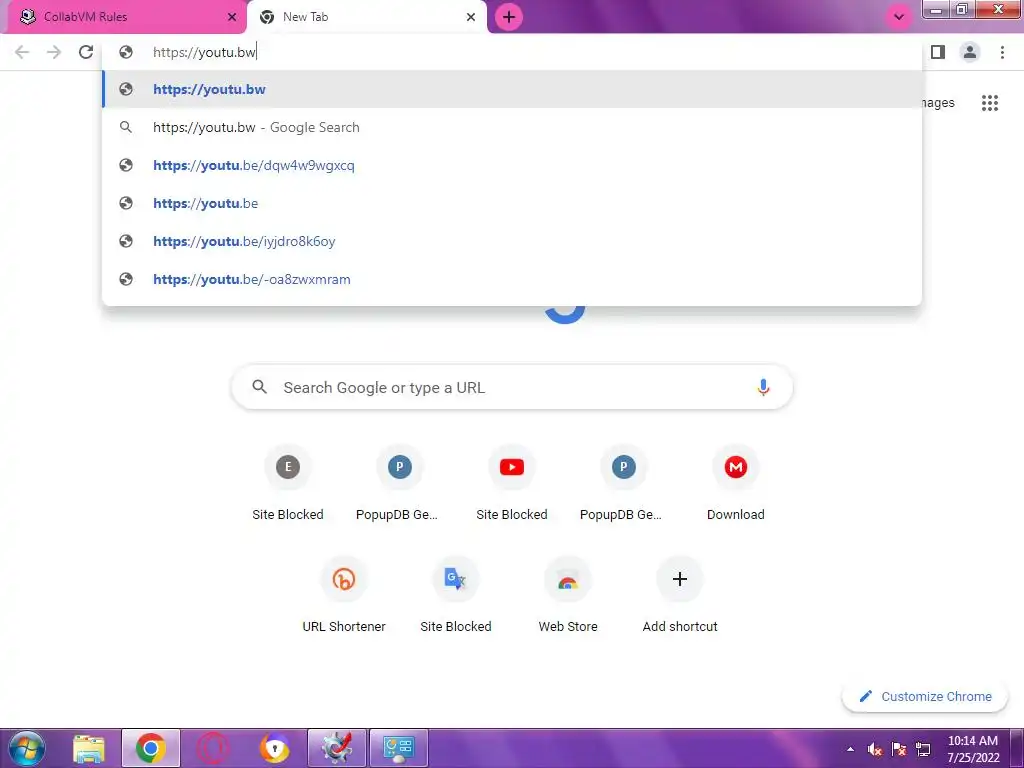Image resolution: width=1024 pixels, height=768 pixels.
Task: Click the Search Google or type a URL box
Action: [x=512, y=387]
